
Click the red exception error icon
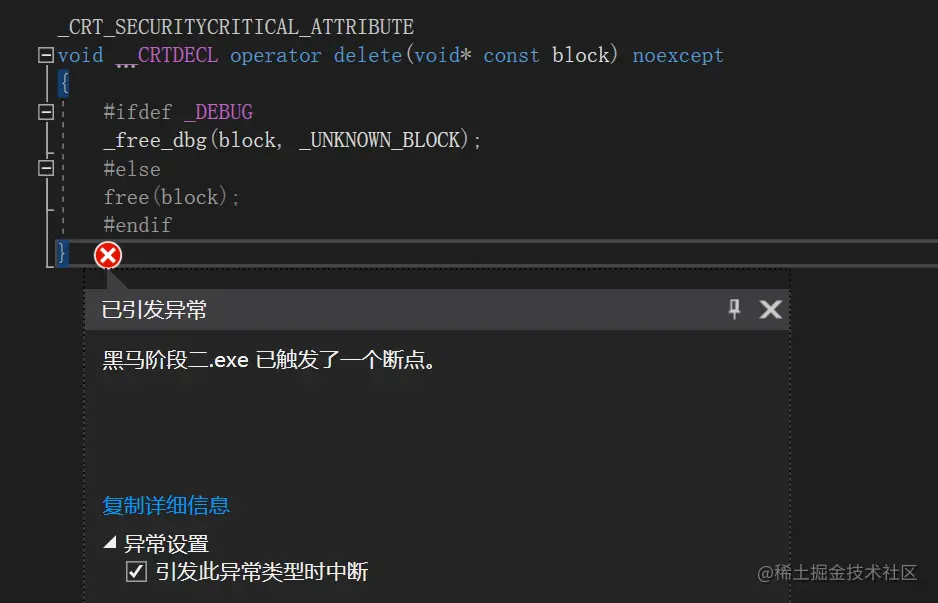click(x=108, y=255)
